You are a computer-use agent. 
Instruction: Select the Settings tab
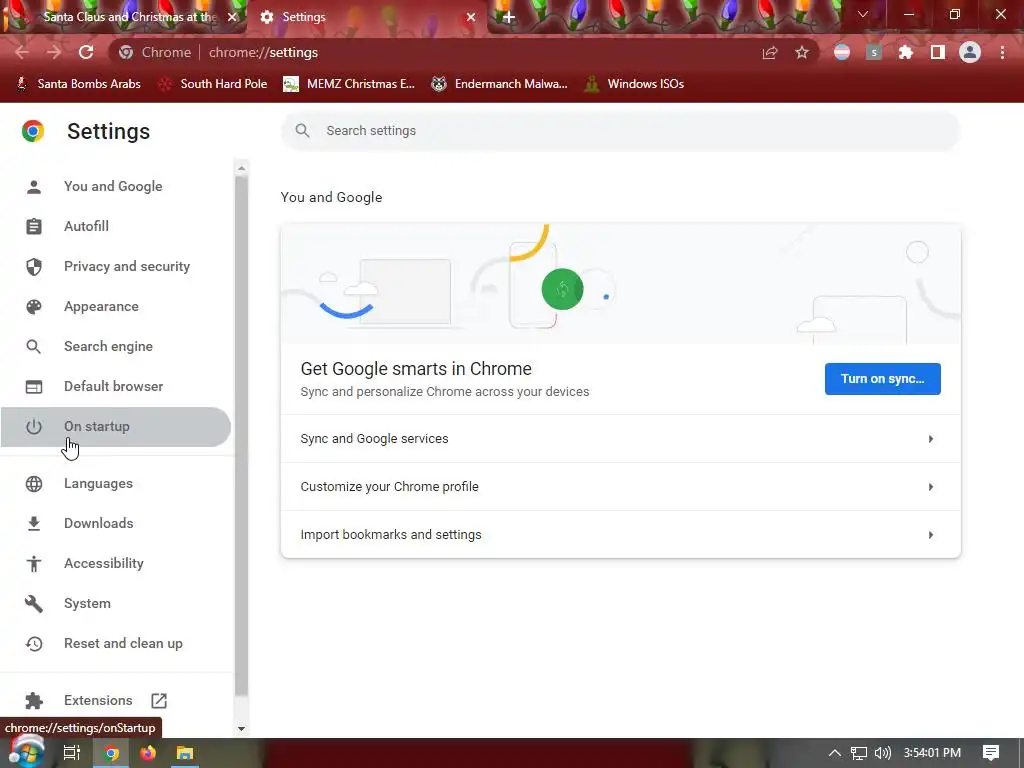coord(366,17)
